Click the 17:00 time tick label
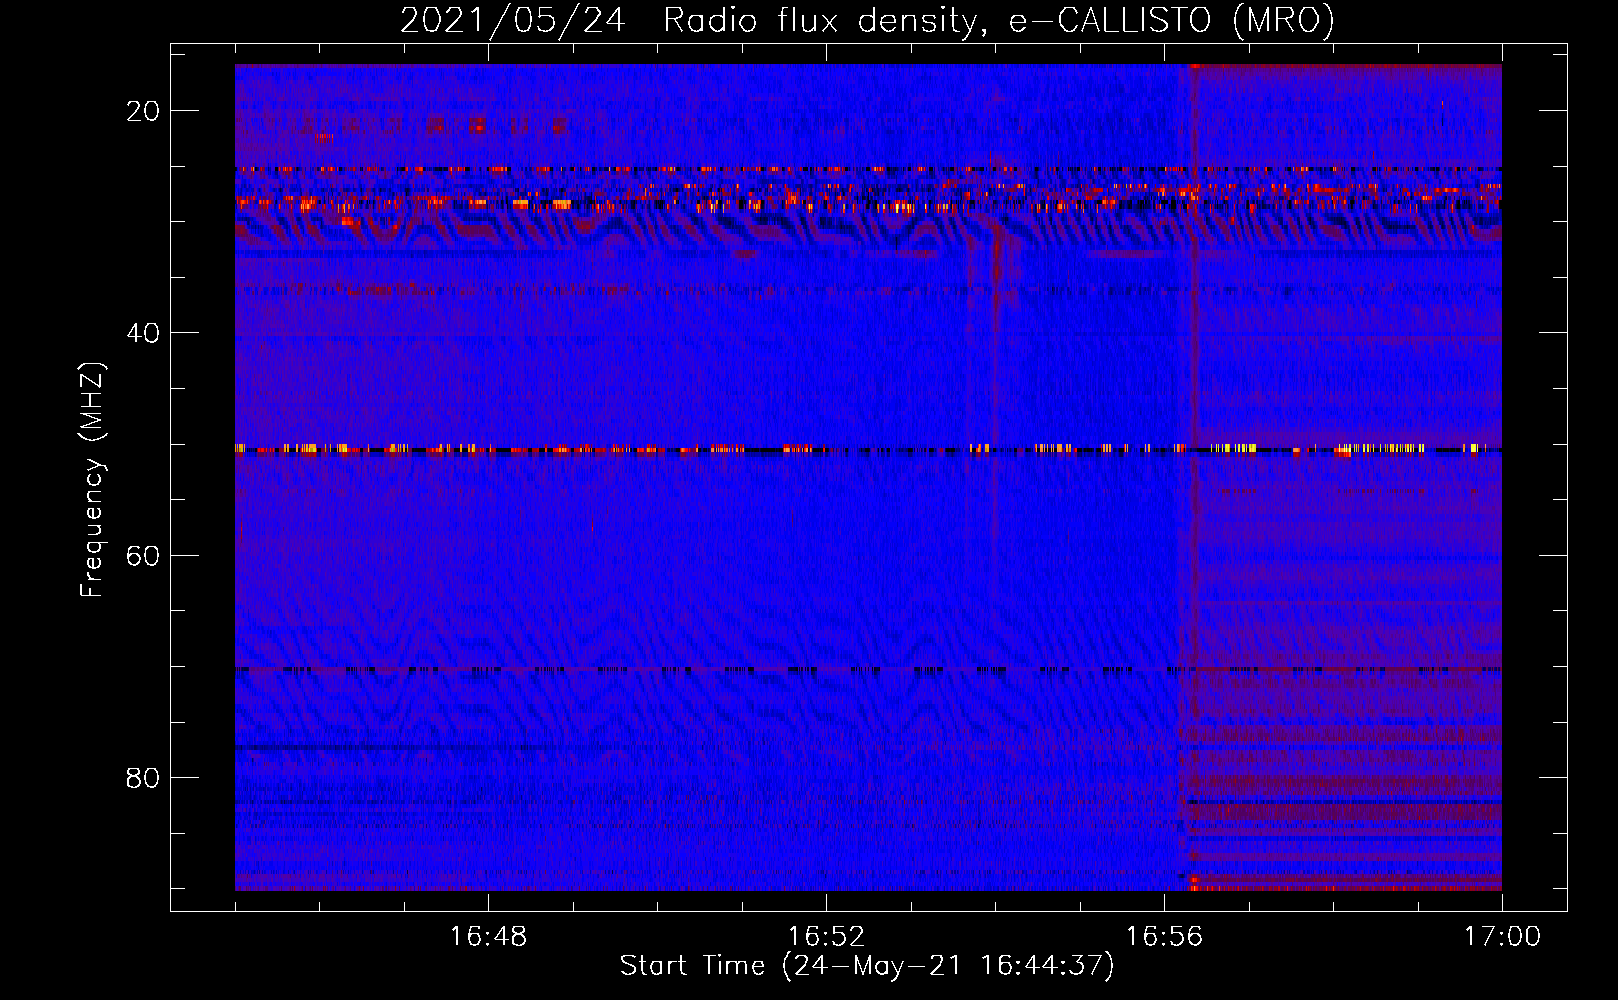This screenshot has height=1000, width=1618. 1502,937
